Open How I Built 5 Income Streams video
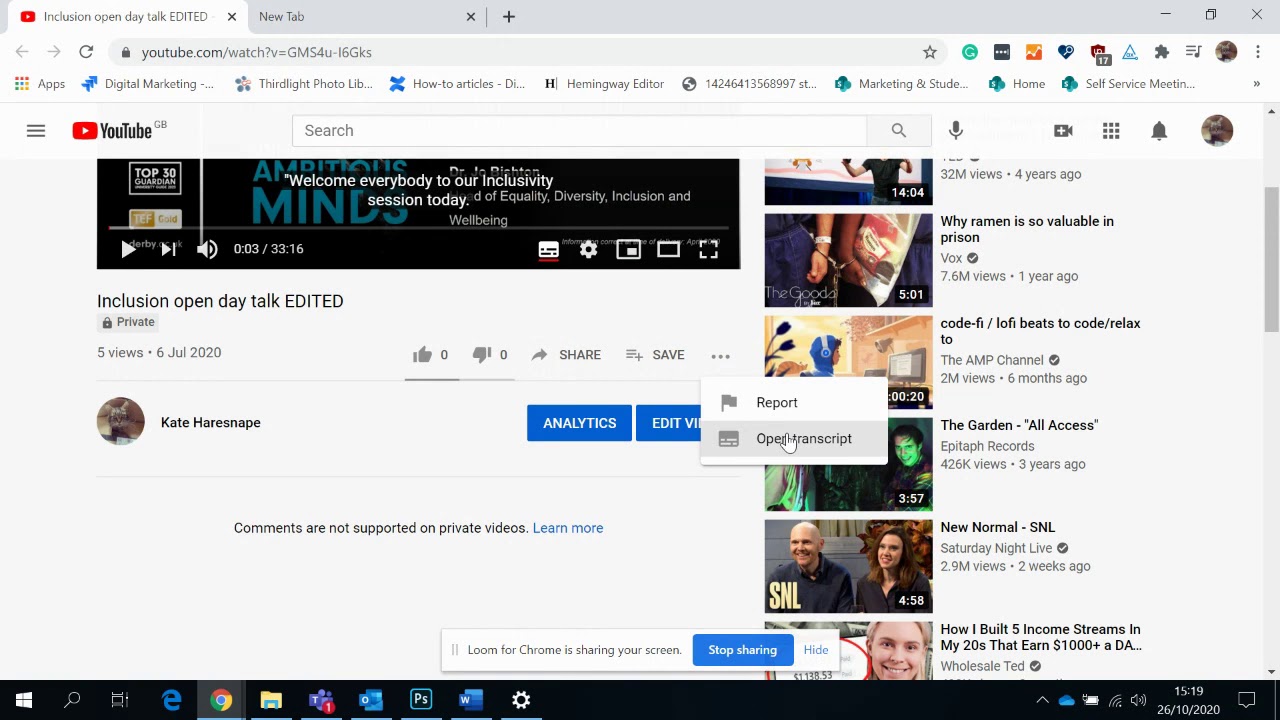This screenshot has width=1280, height=720. pos(1040,637)
